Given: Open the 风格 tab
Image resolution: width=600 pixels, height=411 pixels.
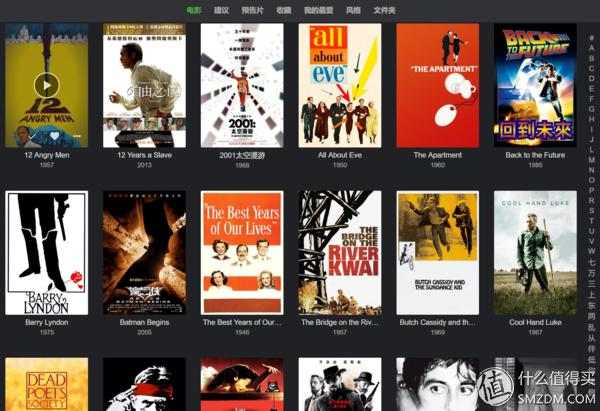Looking at the screenshot, I should pos(353,10).
